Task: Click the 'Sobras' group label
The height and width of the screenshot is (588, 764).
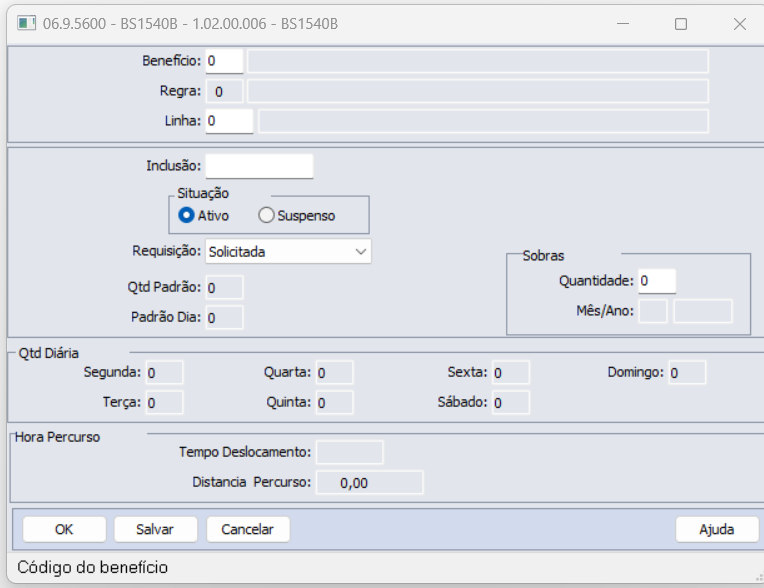Action: [x=543, y=256]
